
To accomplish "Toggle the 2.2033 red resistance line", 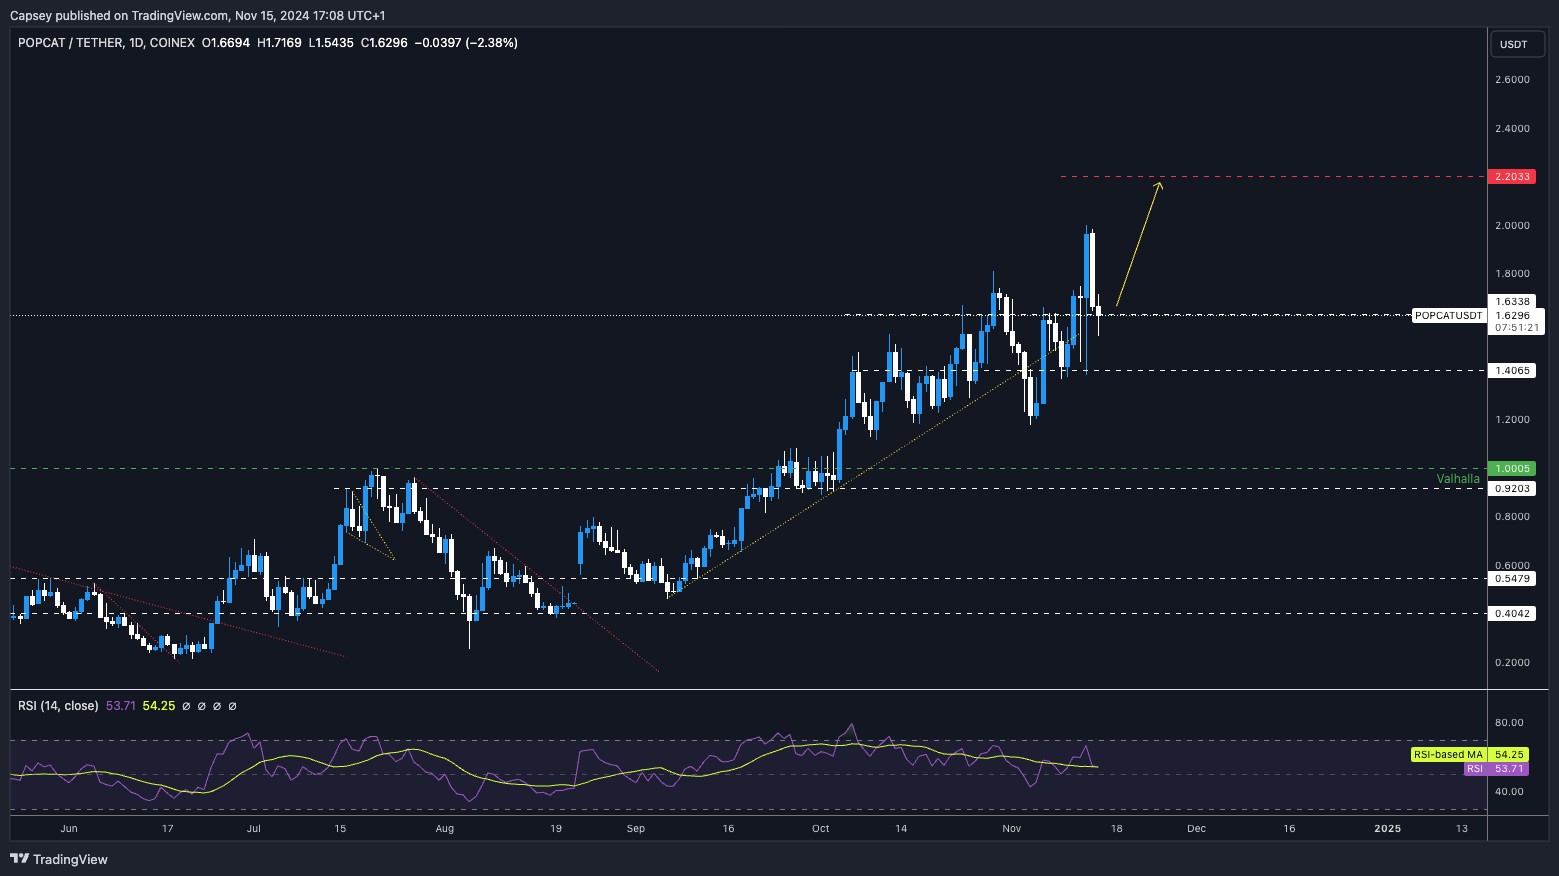I will pyautogui.click(x=1514, y=177).
